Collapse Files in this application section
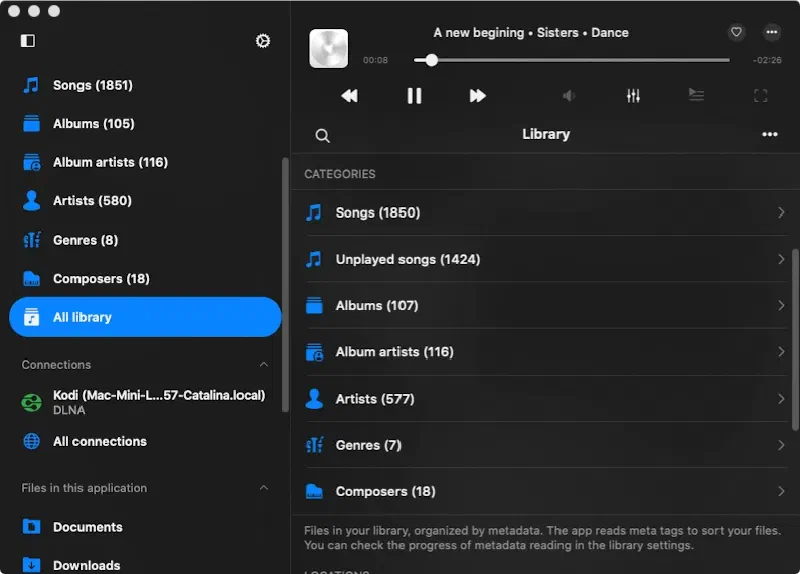Screen dimensions: 800x574 264,488
